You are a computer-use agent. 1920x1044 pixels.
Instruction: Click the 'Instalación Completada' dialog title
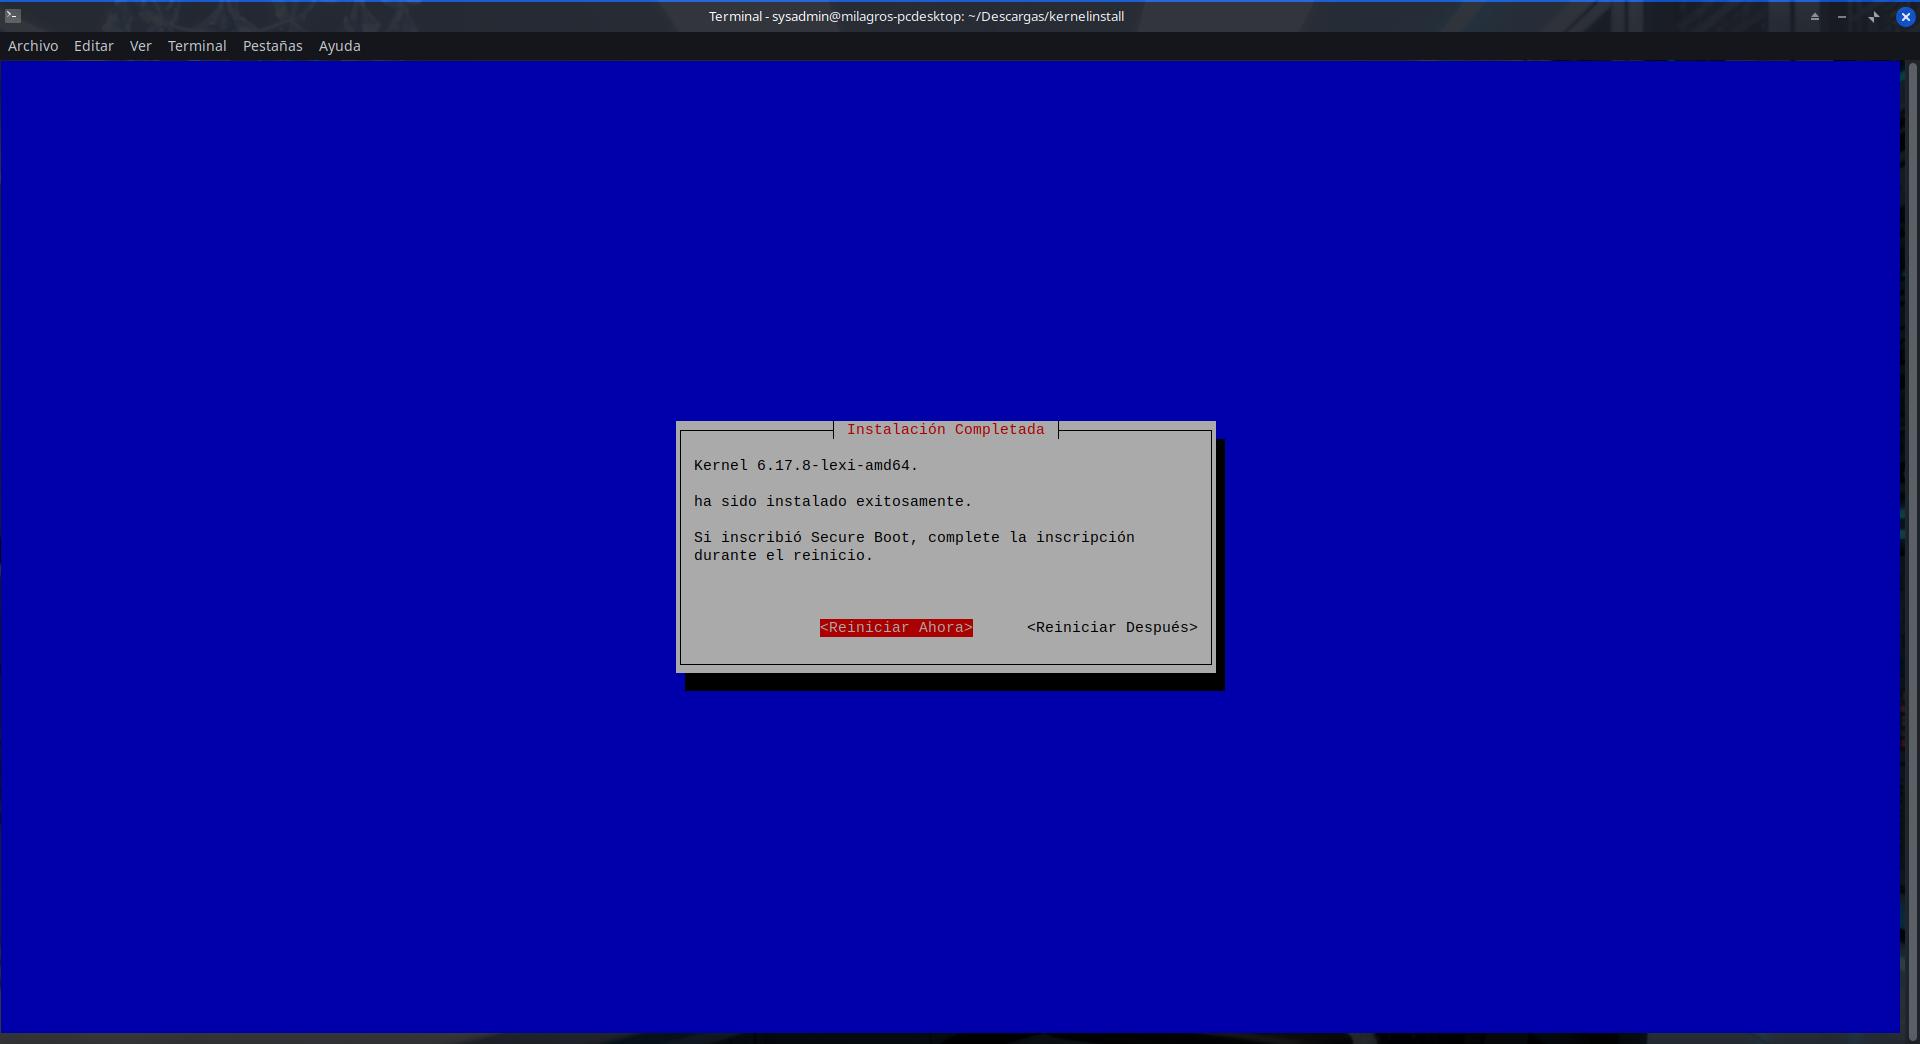pos(945,429)
